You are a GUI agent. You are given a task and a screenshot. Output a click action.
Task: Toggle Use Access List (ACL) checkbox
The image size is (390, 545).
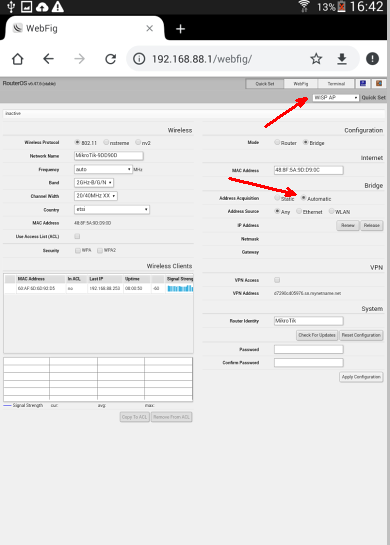[77, 236]
